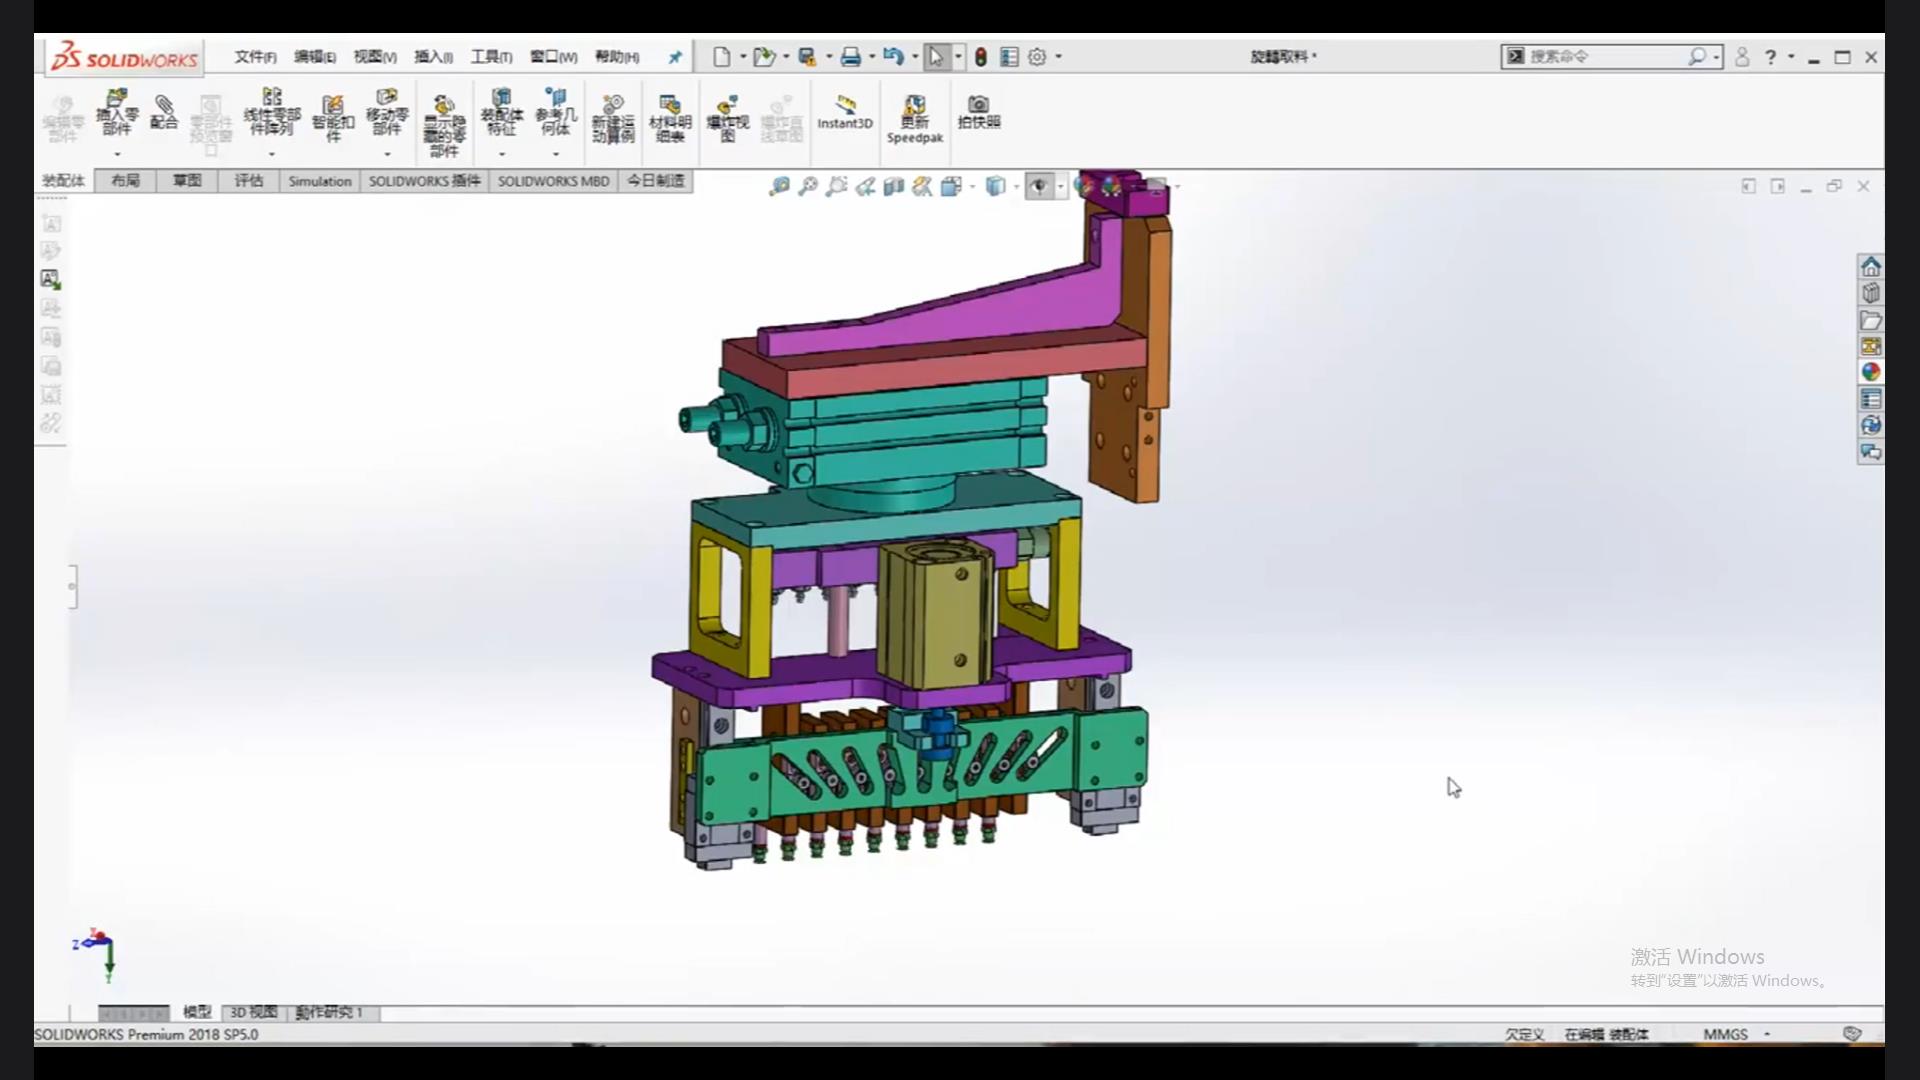Expand the Open file dropdown arrow
1920x1080 pixels.
tap(786, 57)
